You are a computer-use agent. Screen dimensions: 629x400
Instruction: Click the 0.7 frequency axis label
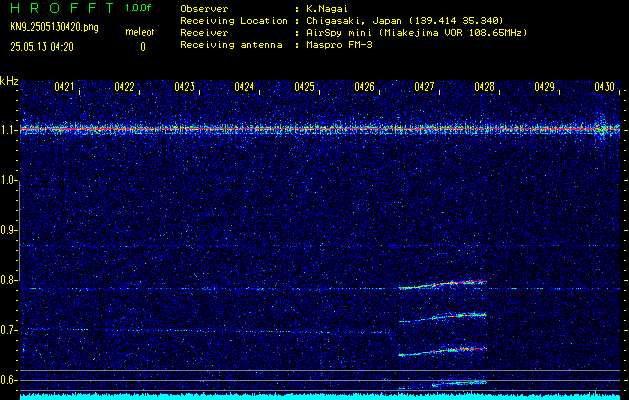point(9,330)
